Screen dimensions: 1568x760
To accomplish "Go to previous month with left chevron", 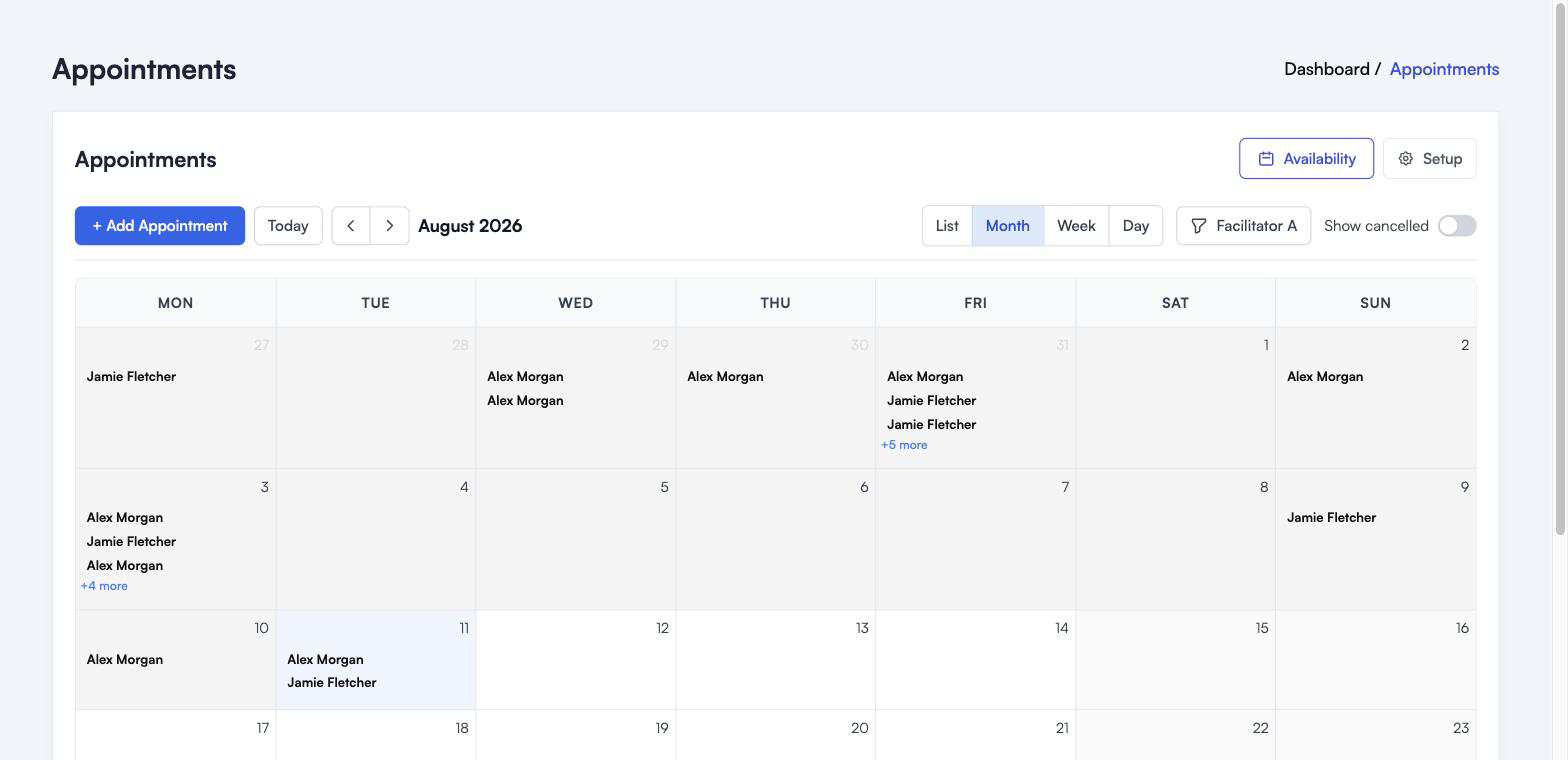I will coord(351,226).
